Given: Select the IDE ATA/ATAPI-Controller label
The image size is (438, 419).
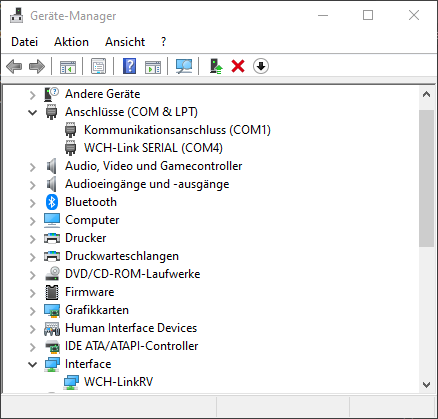Looking at the screenshot, I should [x=132, y=346].
